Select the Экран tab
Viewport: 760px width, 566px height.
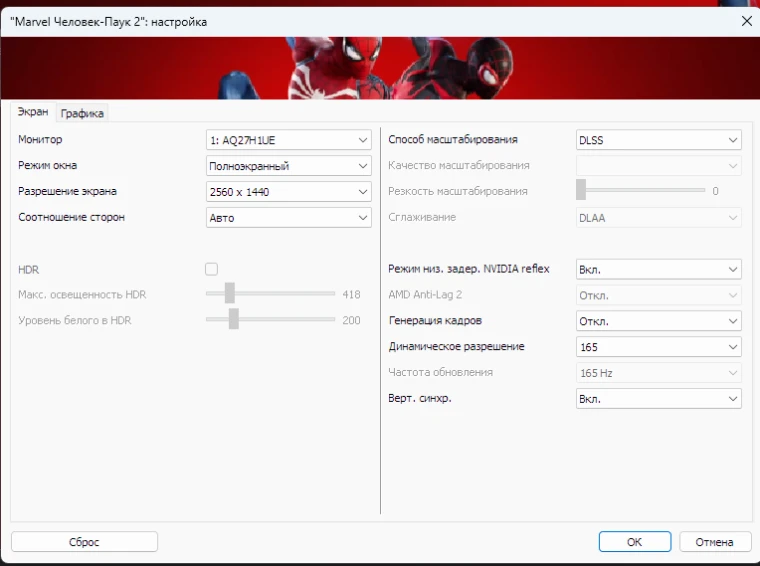pos(33,112)
